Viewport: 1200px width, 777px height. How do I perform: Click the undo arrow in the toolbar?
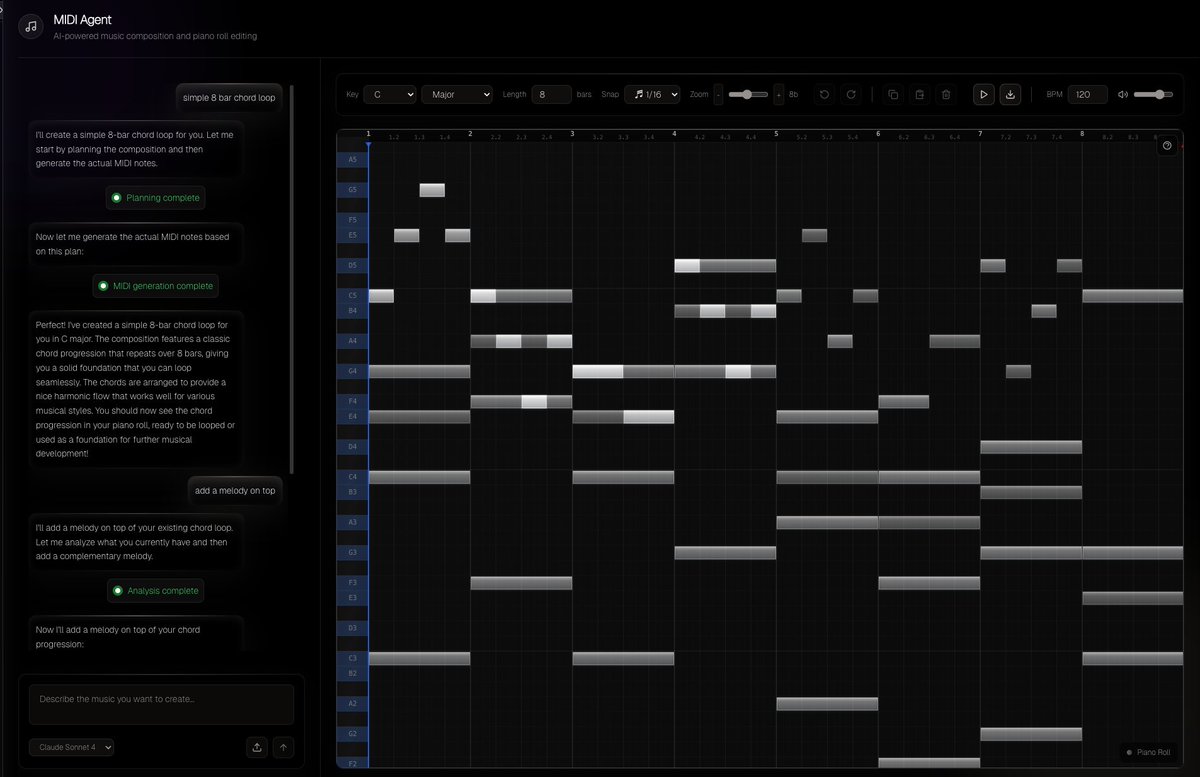tap(825, 94)
